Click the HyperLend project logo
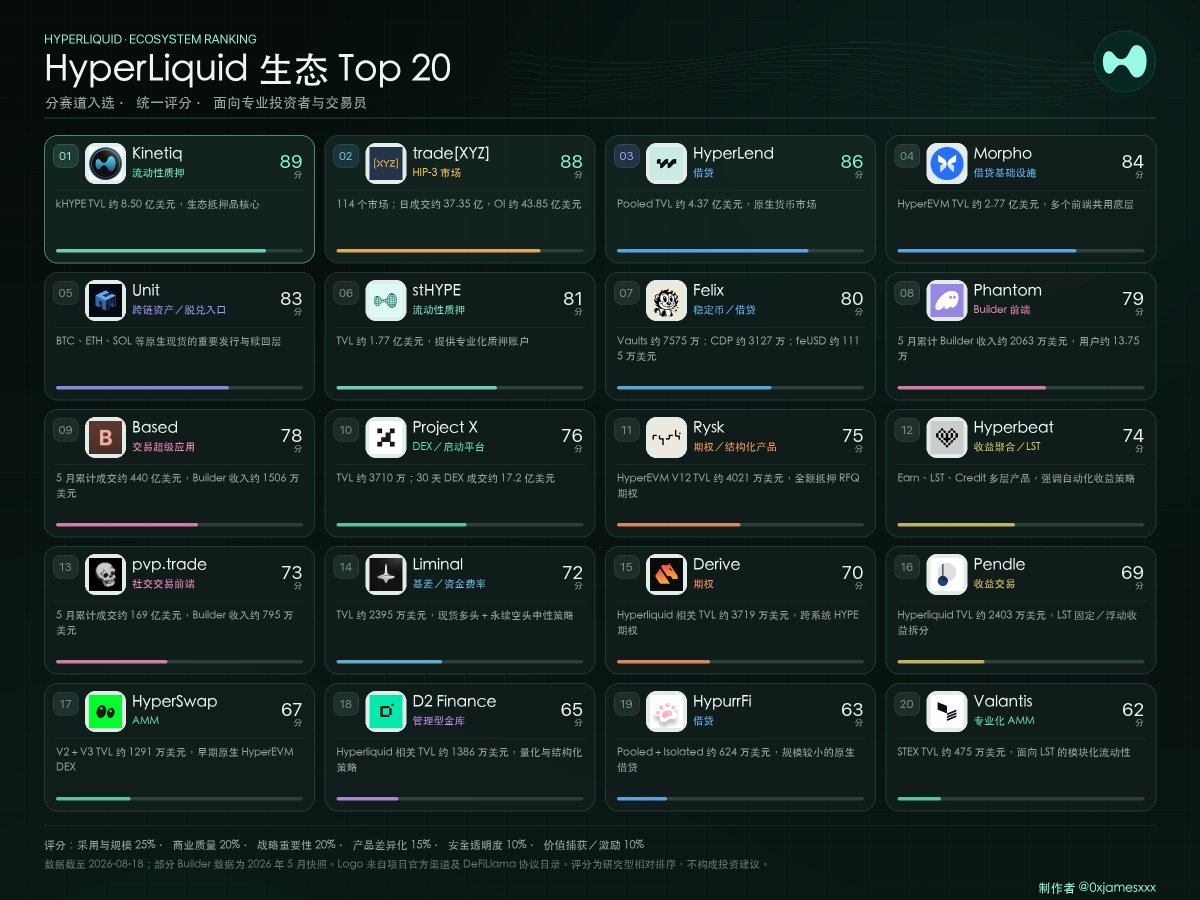 [x=666, y=164]
